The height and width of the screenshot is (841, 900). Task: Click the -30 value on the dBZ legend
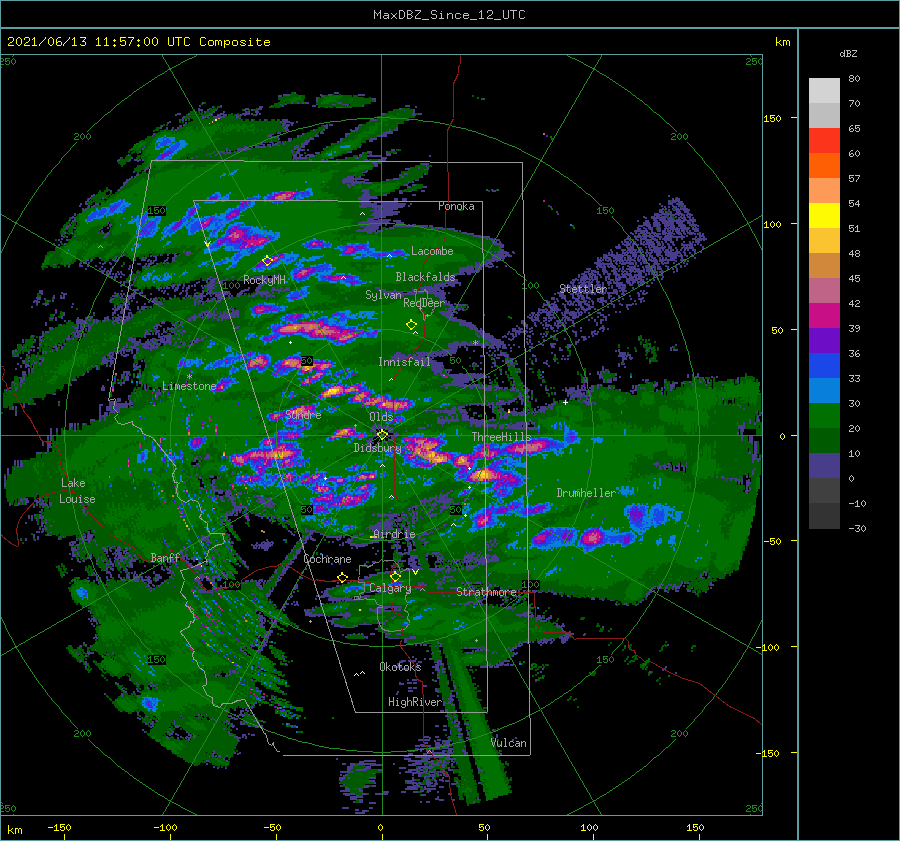pos(857,528)
